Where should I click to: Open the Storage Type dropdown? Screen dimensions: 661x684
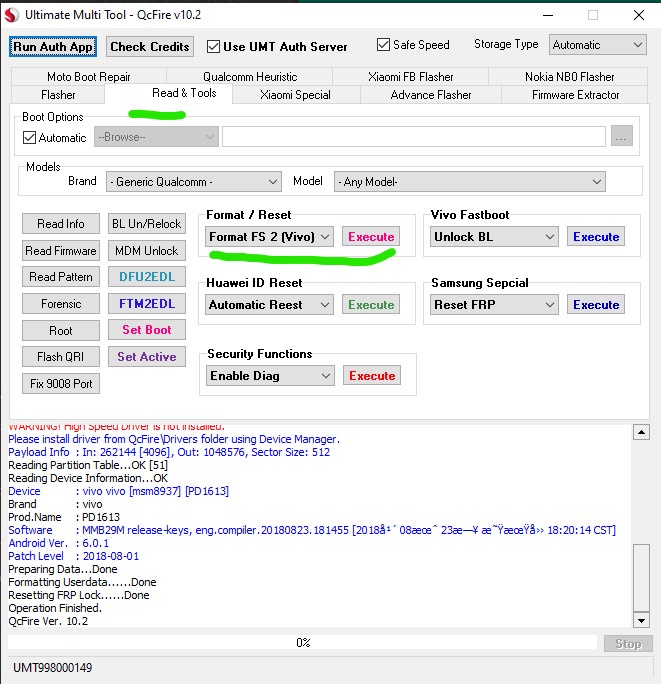tap(597, 45)
